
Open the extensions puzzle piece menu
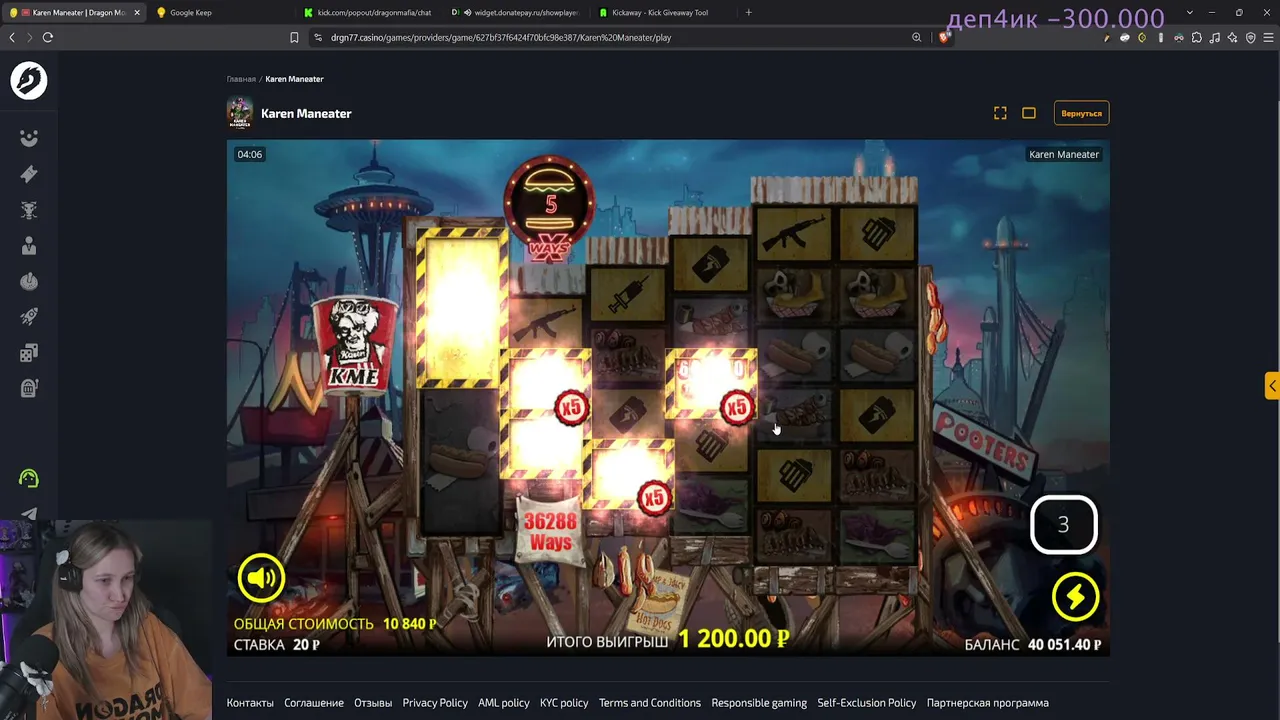pyautogui.click(x=1196, y=38)
